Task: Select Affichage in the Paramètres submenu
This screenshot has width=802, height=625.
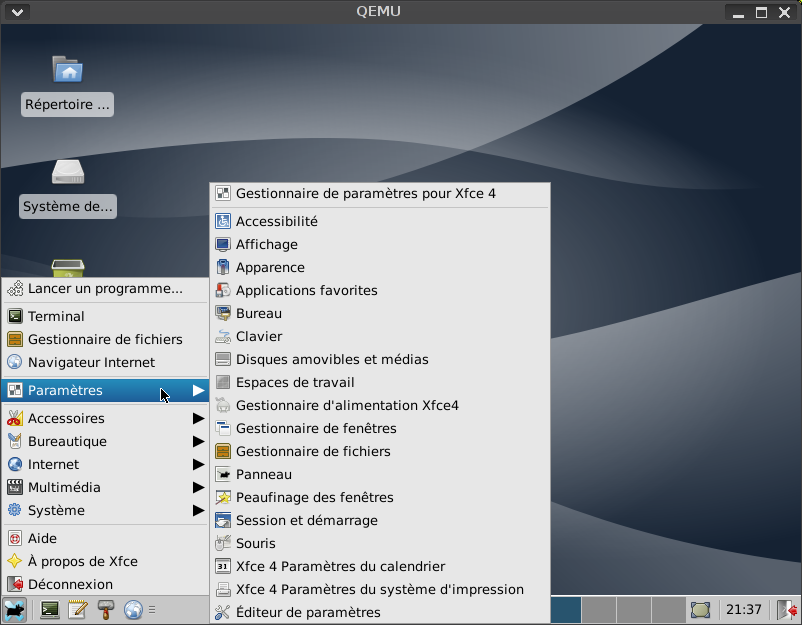Action: pyautogui.click(x=266, y=244)
